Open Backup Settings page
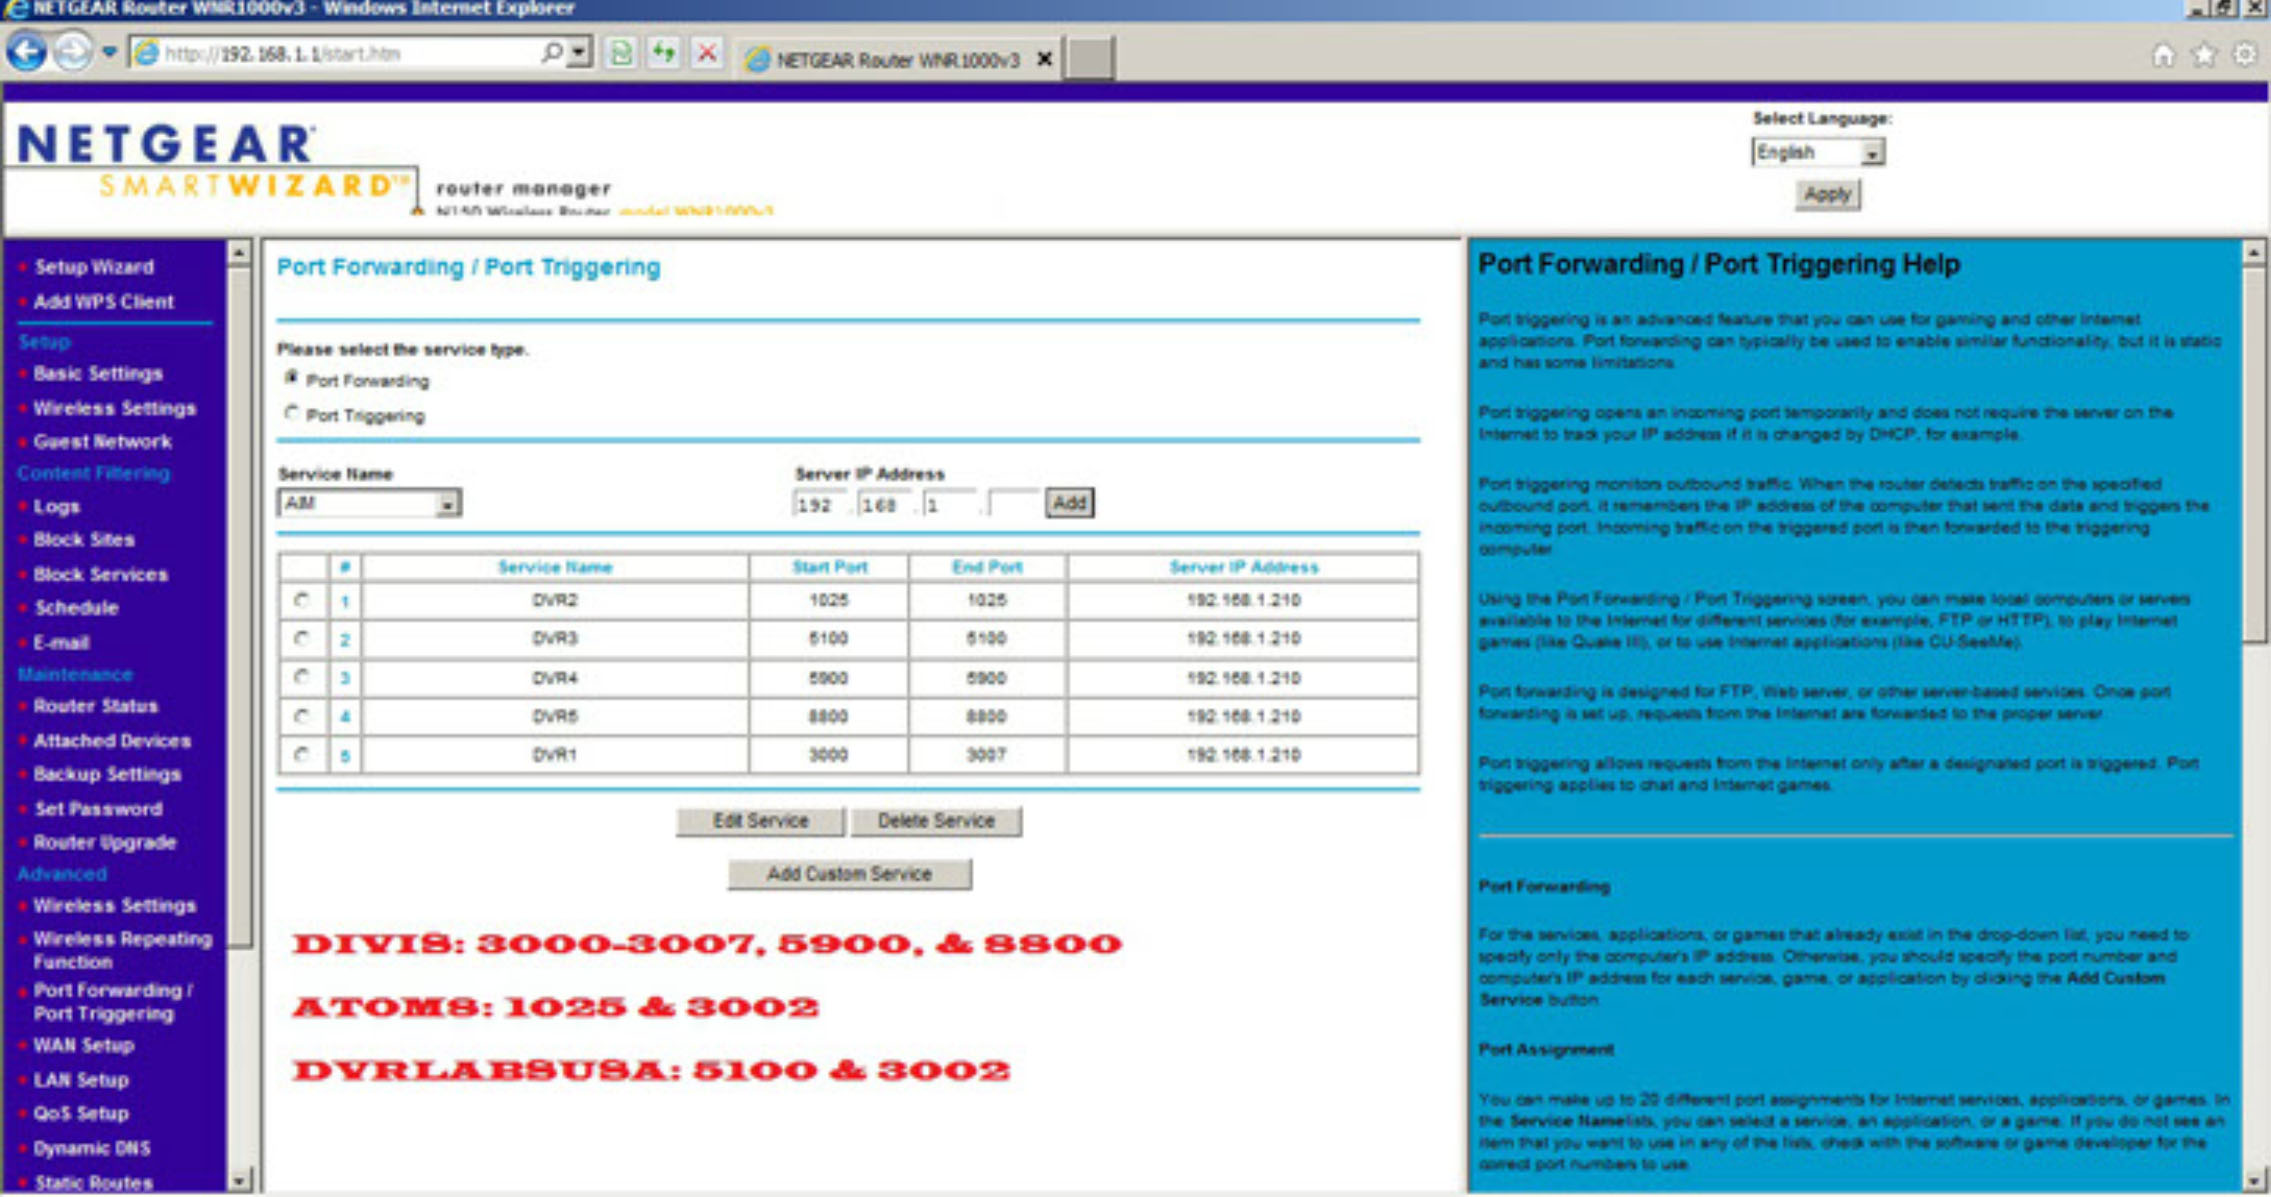This screenshot has width=2271, height=1197. tap(107, 774)
